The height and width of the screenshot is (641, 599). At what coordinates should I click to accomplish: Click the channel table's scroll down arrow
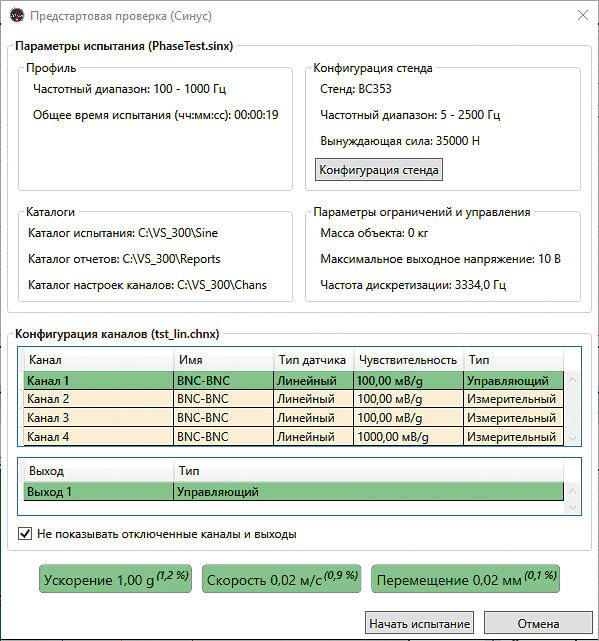[x=572, y=438]
